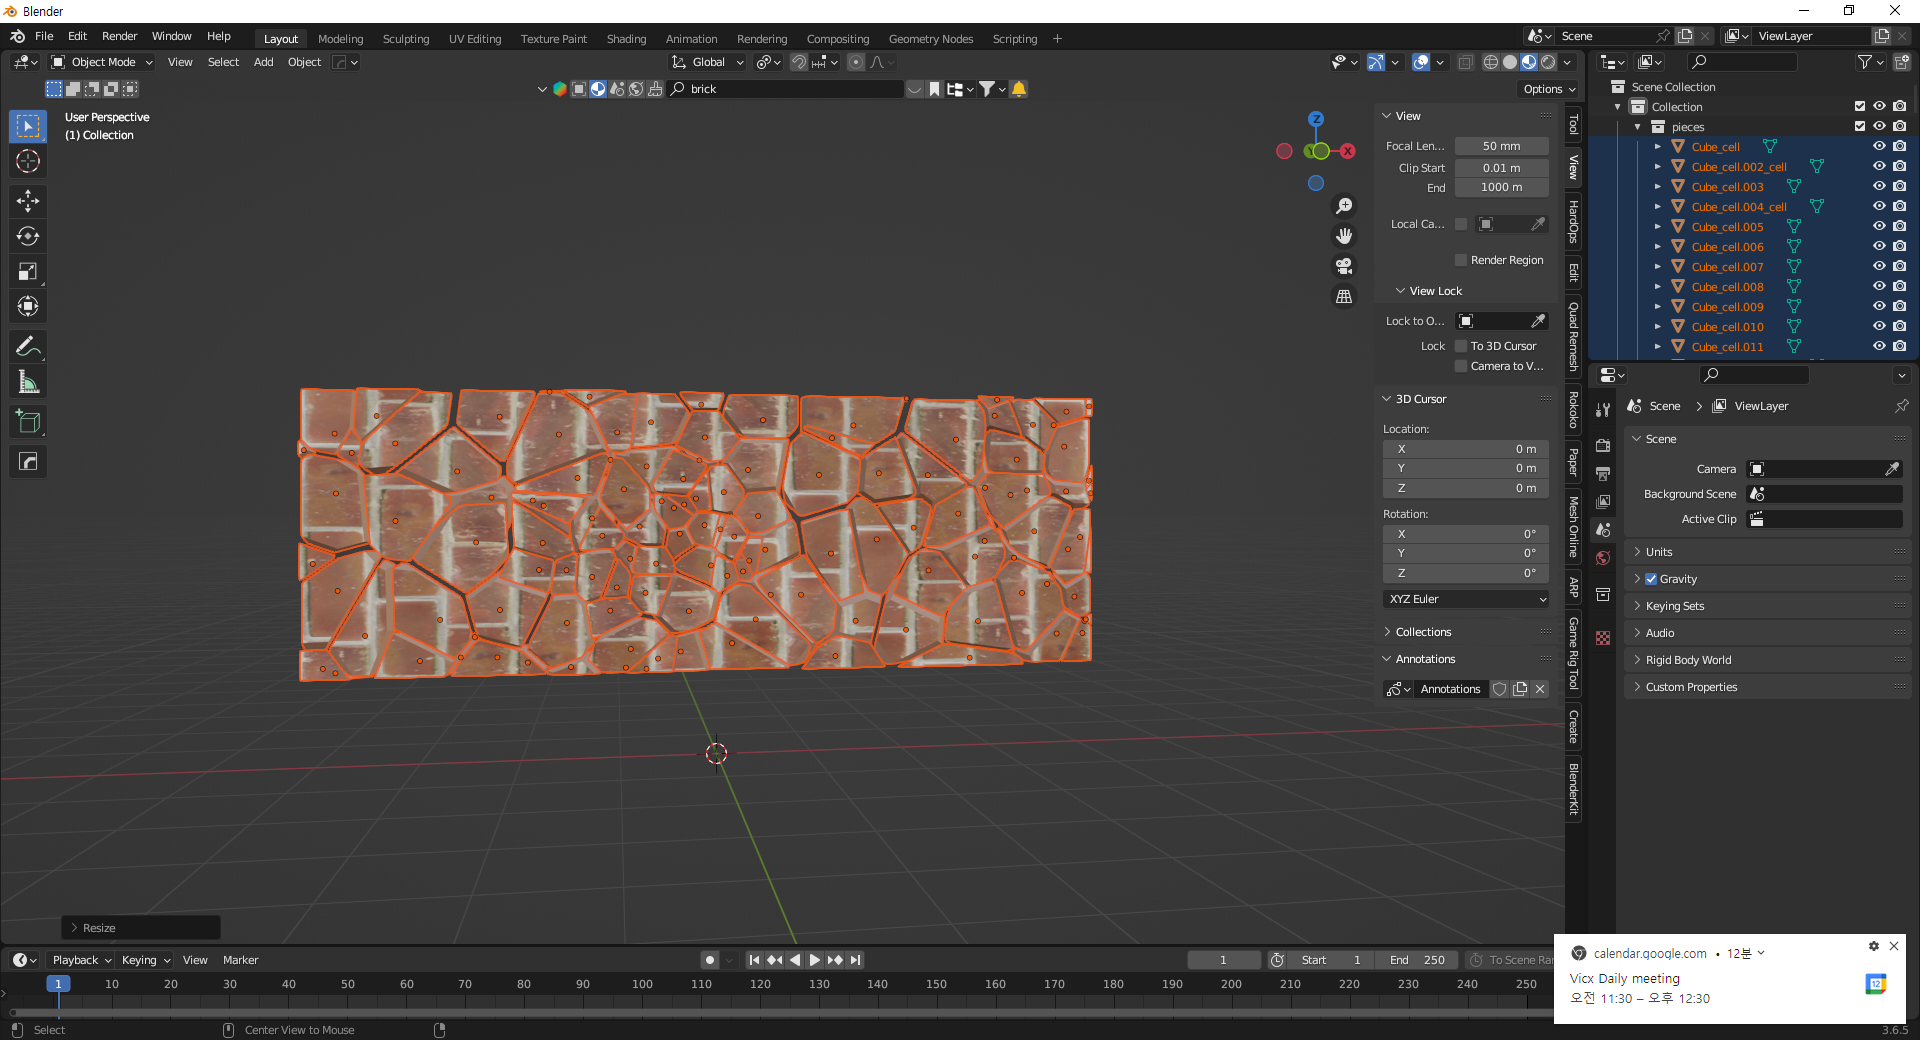Uncheck the Collection exclude checkbox
Screen dimensions: 1920x1040
click(x=1860, y=107)
